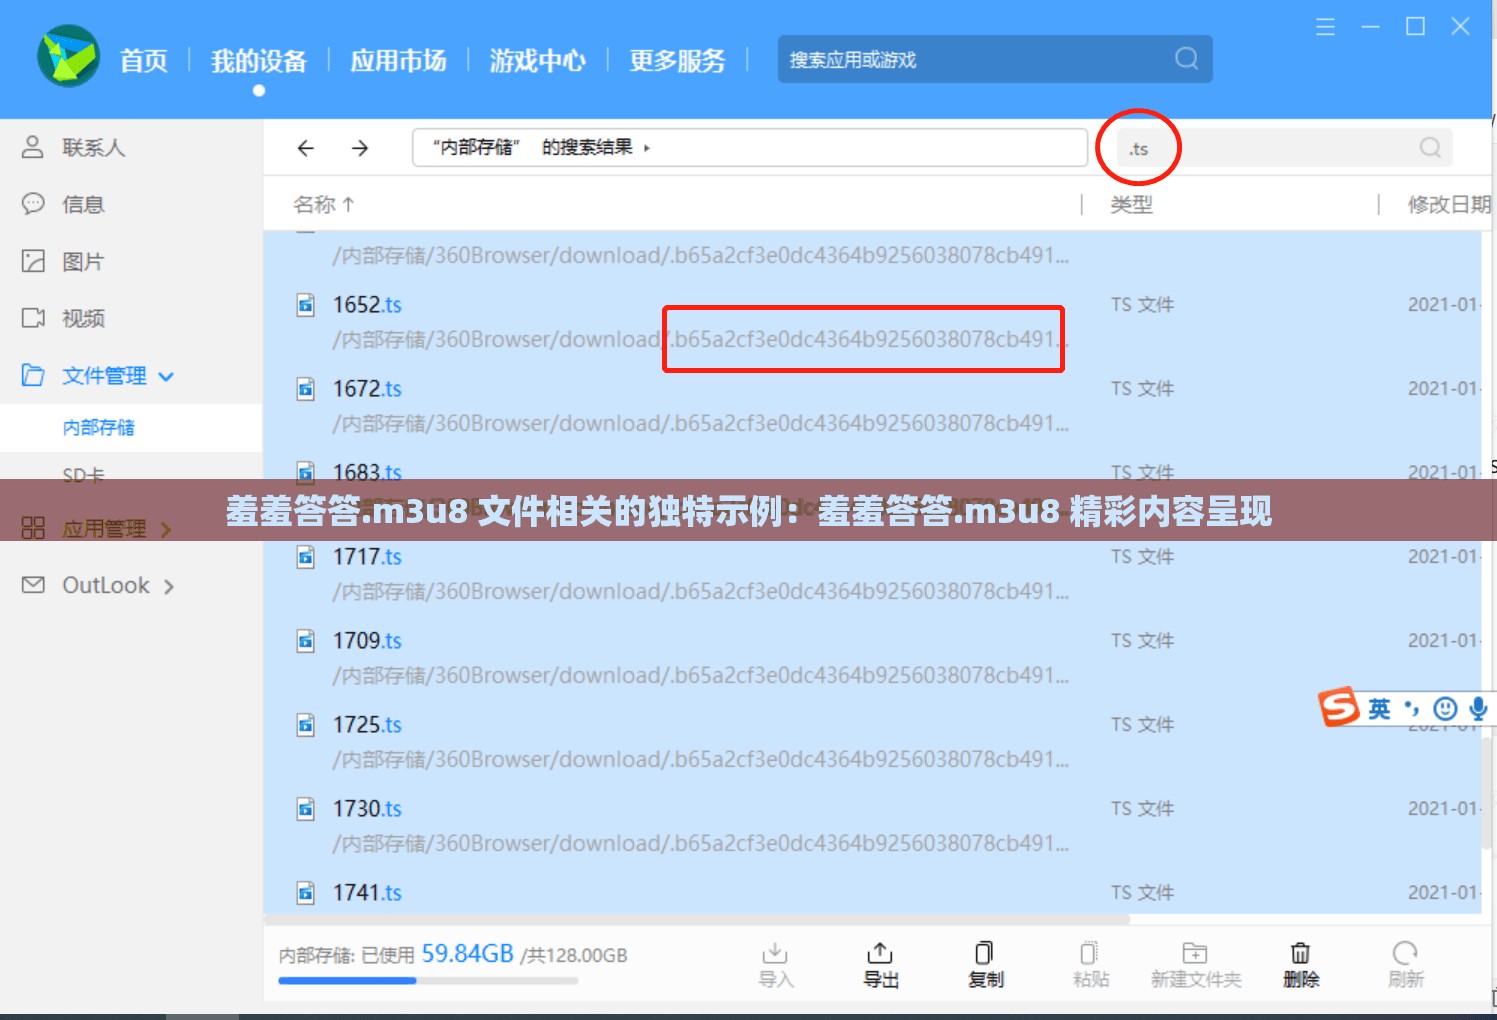Click the top search magnifier icon
Screen dimensions: 1497x1020
[x=1187, y=59]
